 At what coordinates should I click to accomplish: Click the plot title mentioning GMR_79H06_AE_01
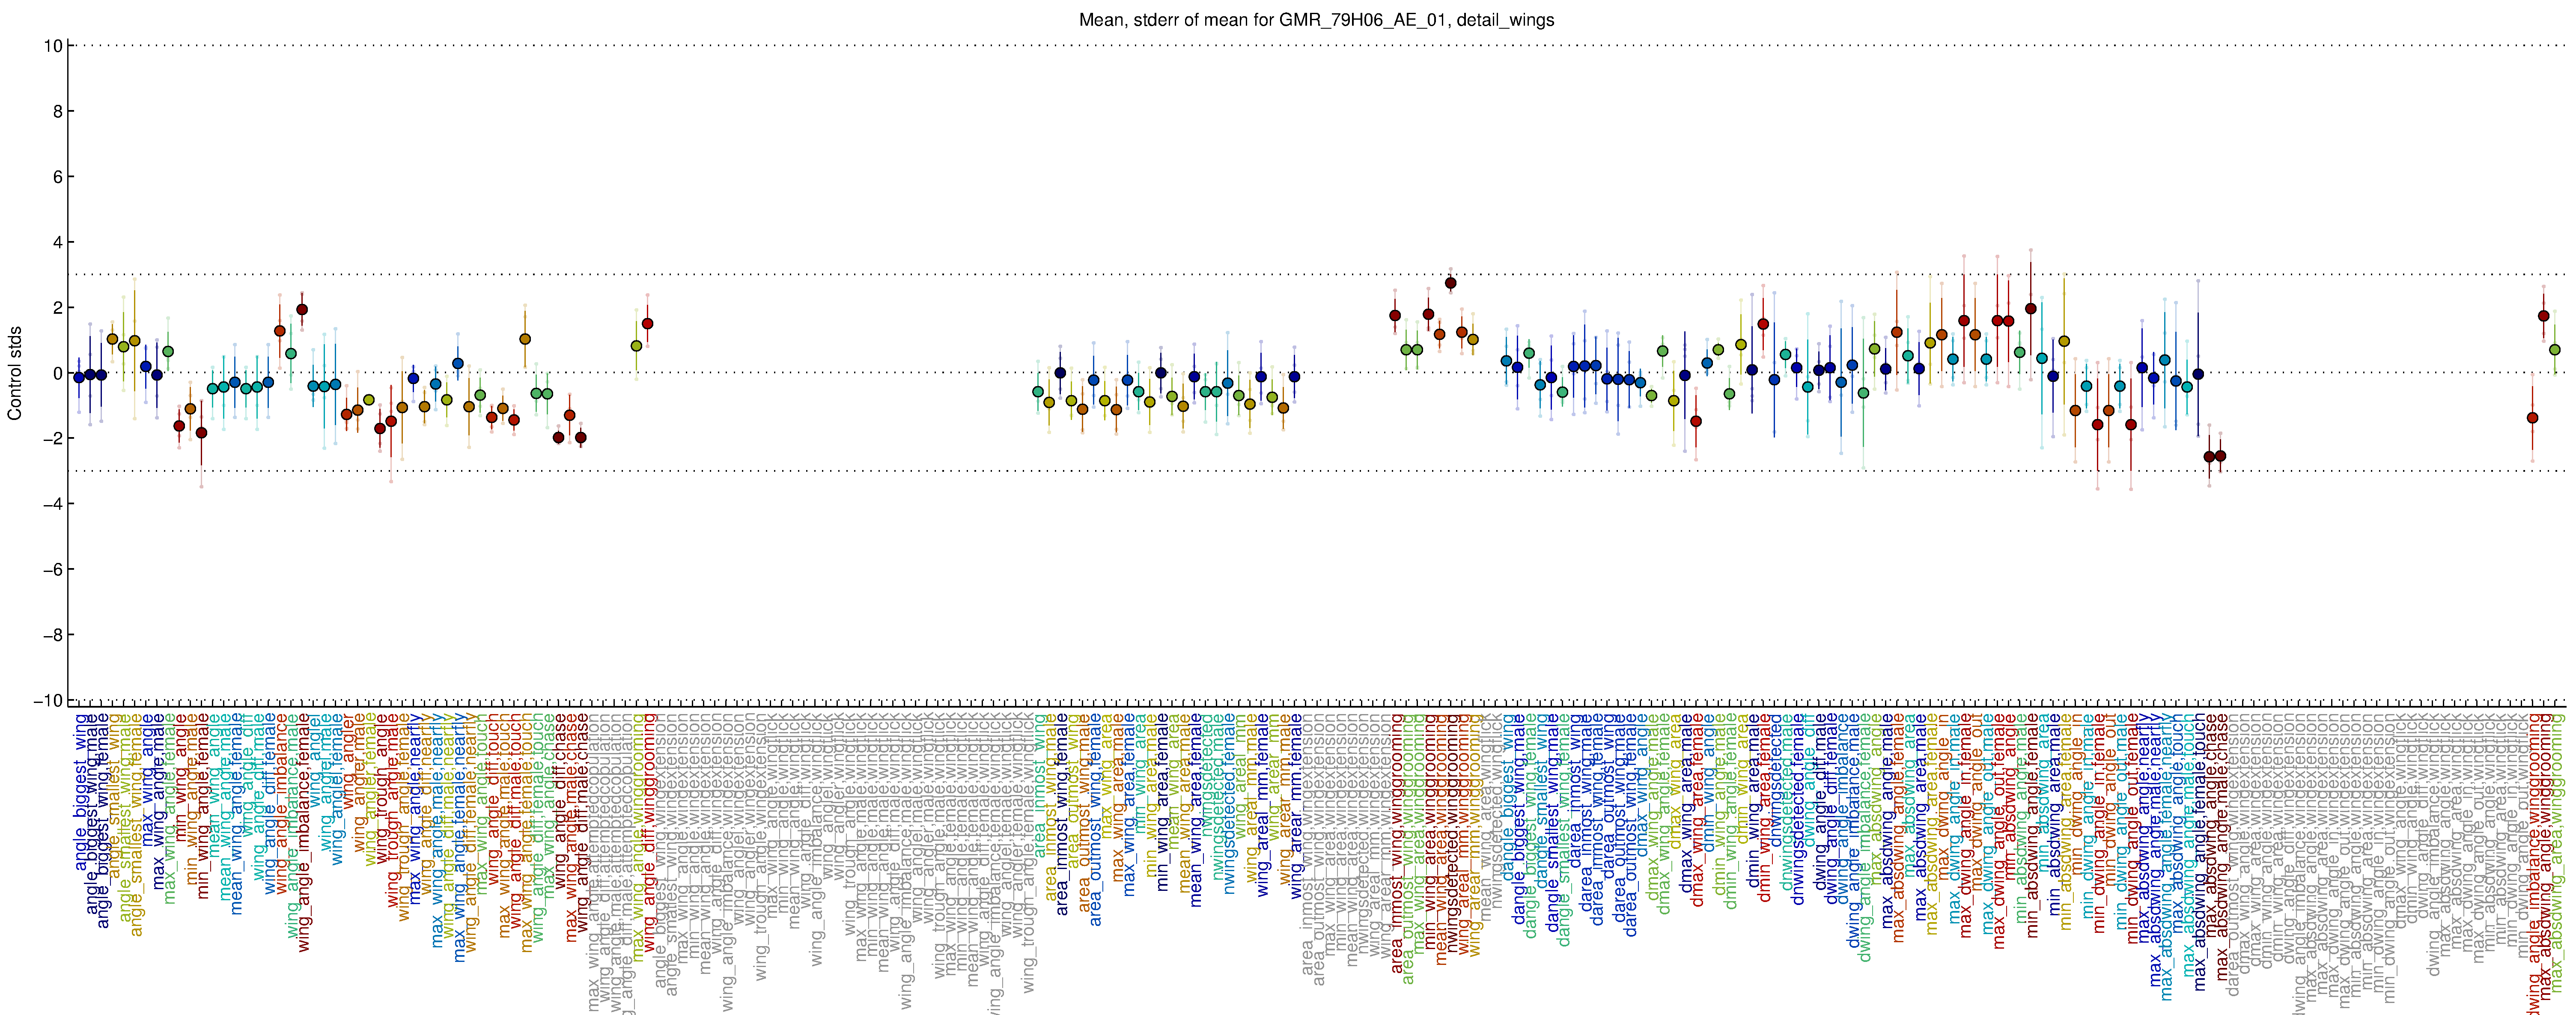point(1316,20)
